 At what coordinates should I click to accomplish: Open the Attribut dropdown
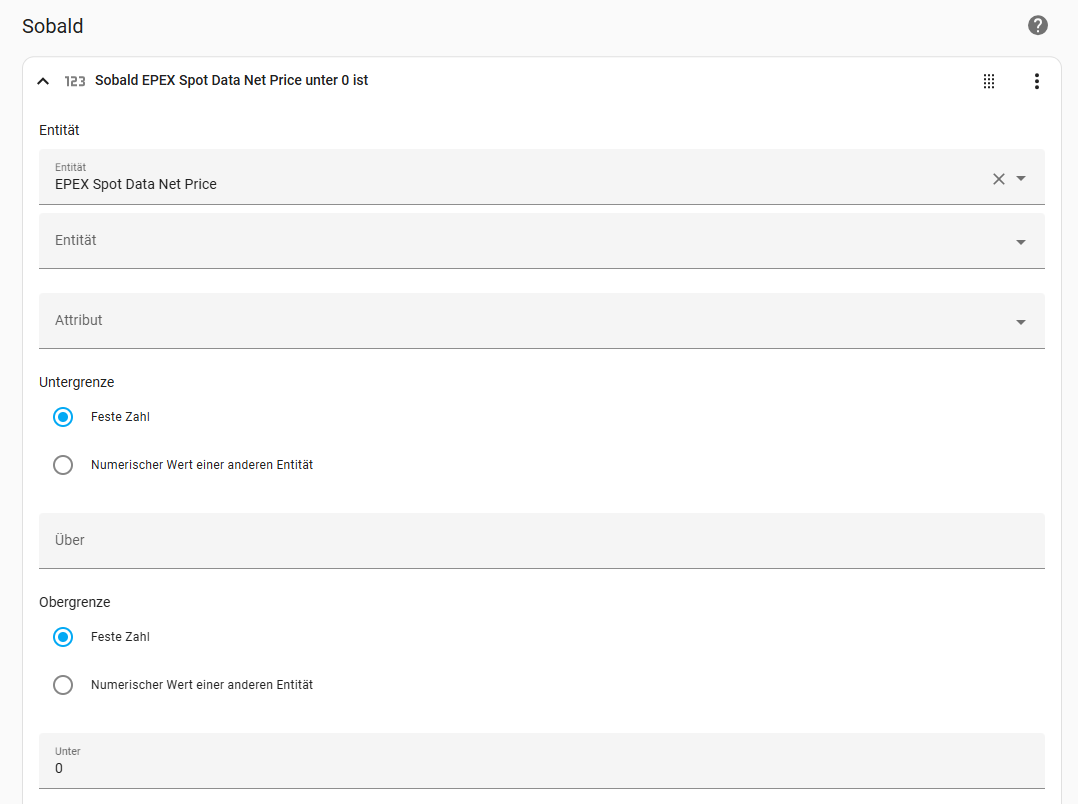click(1021, 322)
